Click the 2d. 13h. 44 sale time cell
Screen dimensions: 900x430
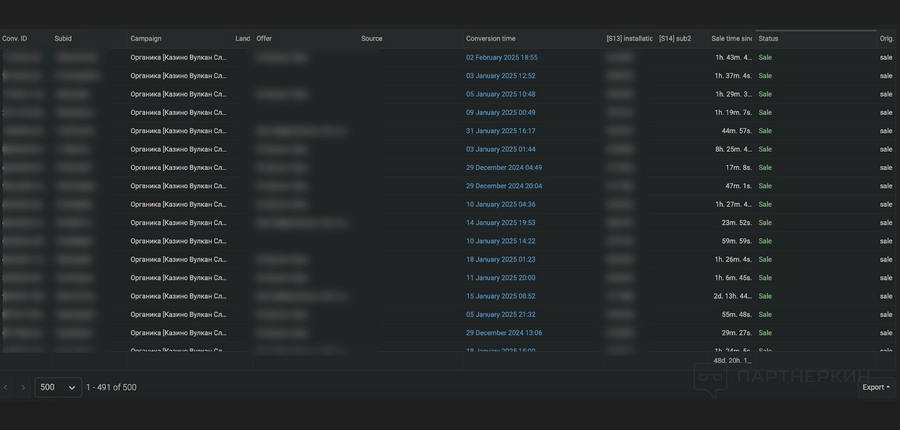tap(732, 296)
